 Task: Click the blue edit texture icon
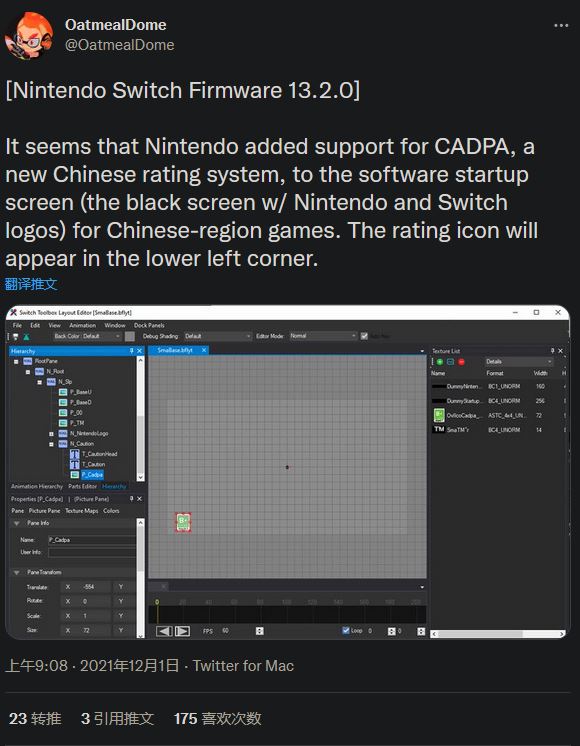pos(450,362)
